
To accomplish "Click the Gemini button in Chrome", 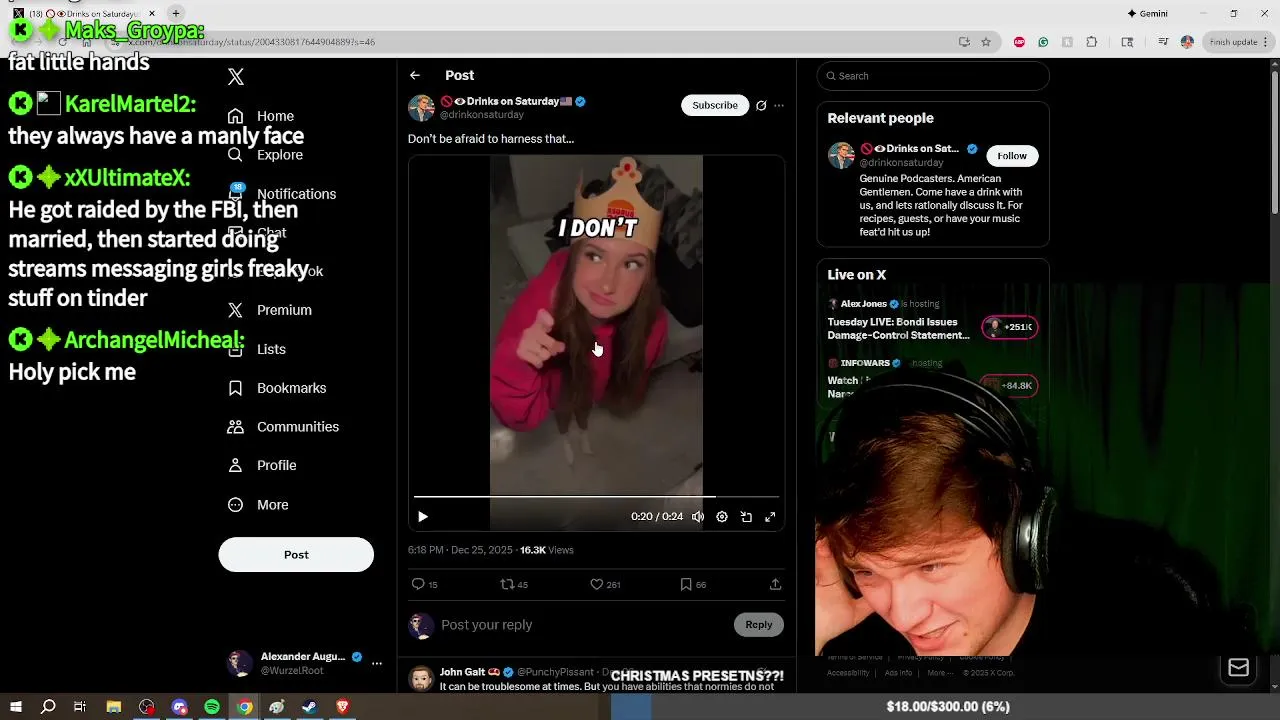I will 1148,13.
